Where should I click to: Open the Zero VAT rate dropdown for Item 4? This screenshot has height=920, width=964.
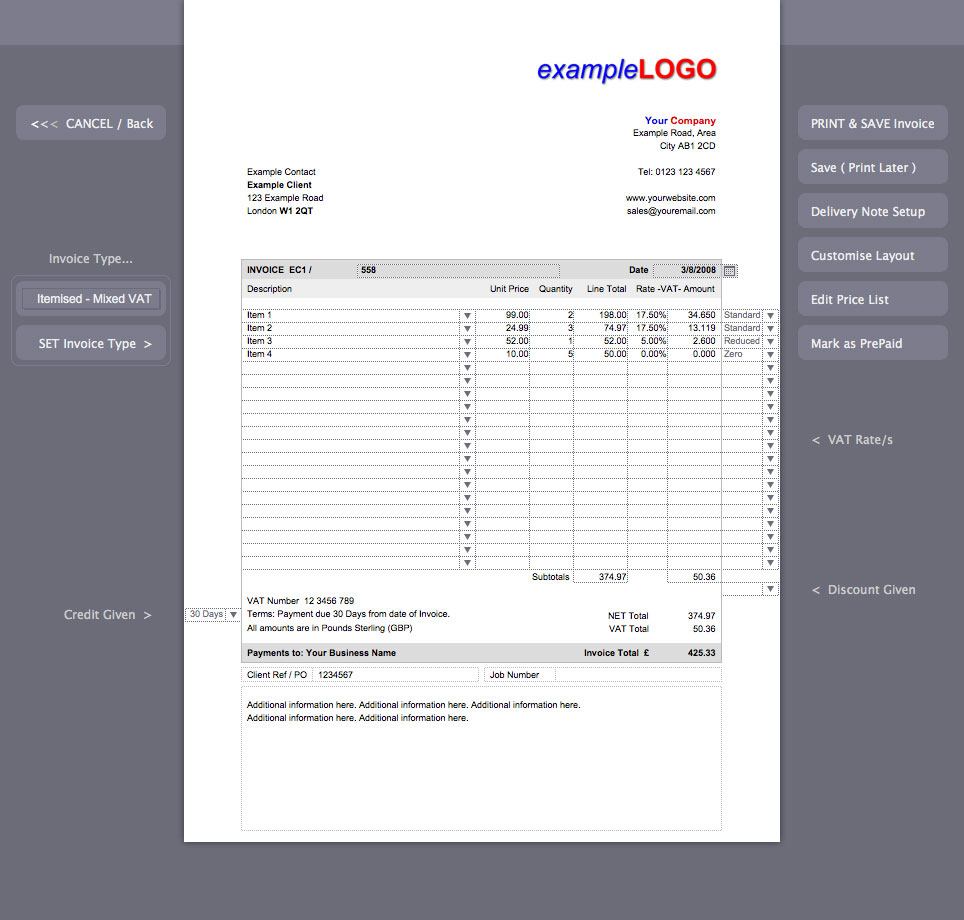point(770,354)
